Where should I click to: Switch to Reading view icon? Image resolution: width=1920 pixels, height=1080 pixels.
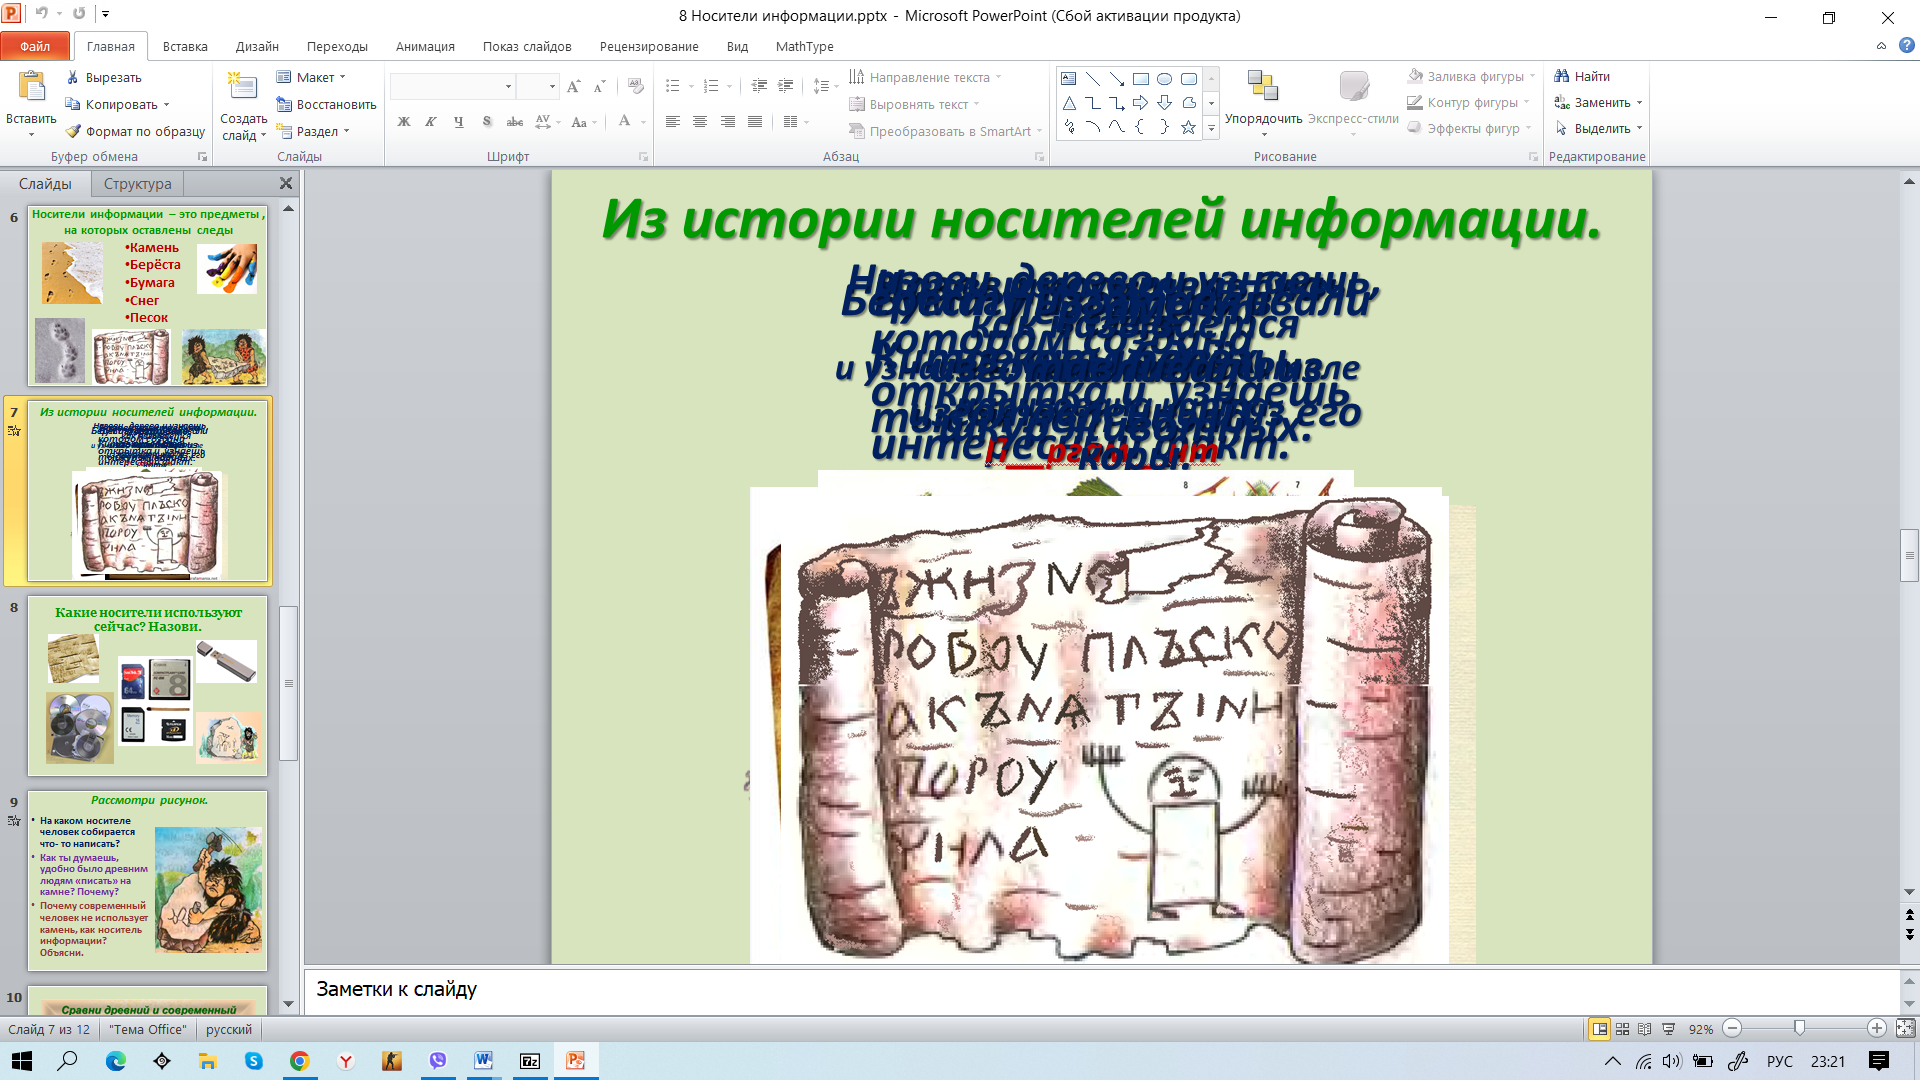point(1645,1029)
